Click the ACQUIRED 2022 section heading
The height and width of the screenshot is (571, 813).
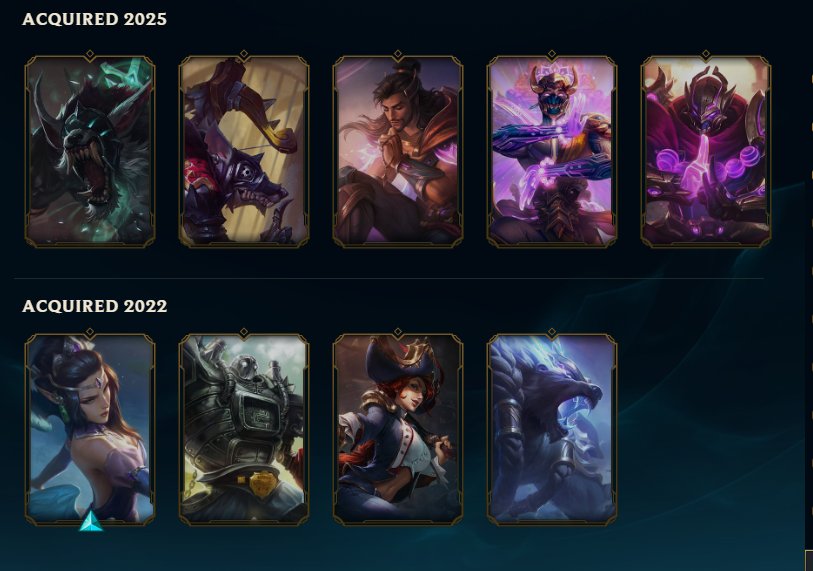pos(94,306)
